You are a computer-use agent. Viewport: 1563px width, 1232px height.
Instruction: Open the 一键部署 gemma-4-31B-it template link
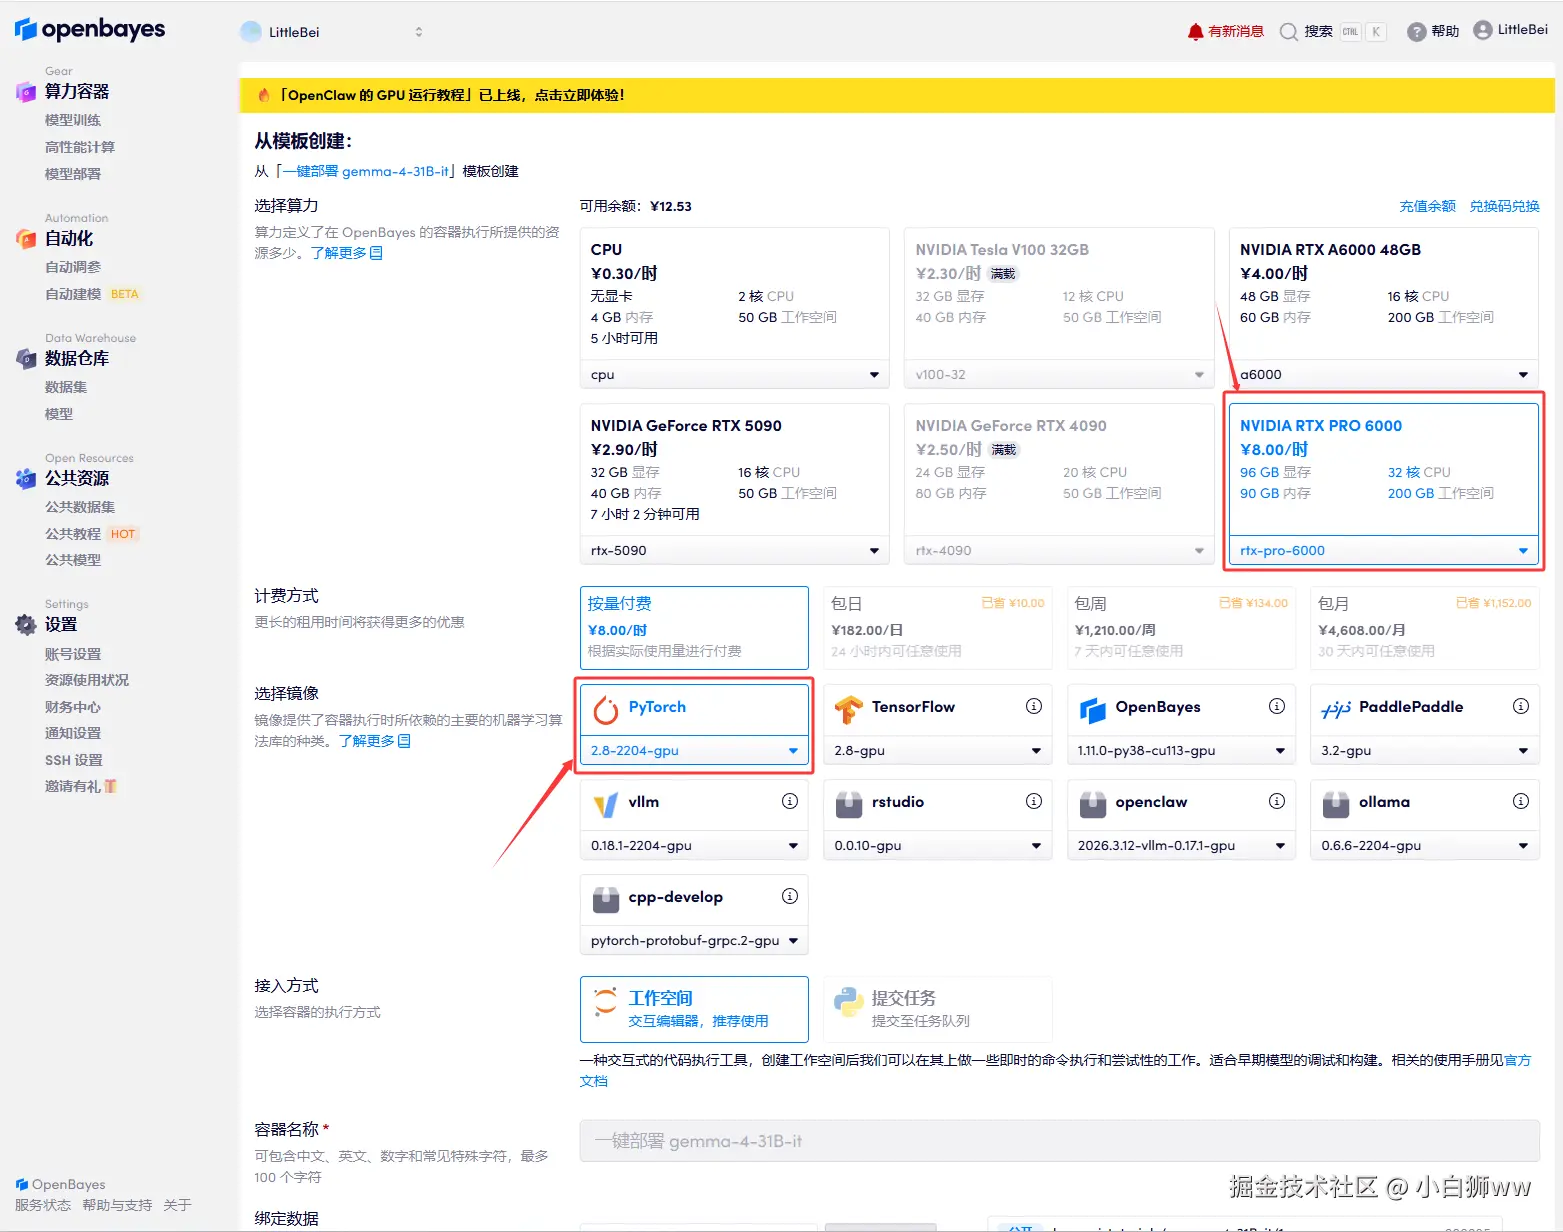coord(365,171)
